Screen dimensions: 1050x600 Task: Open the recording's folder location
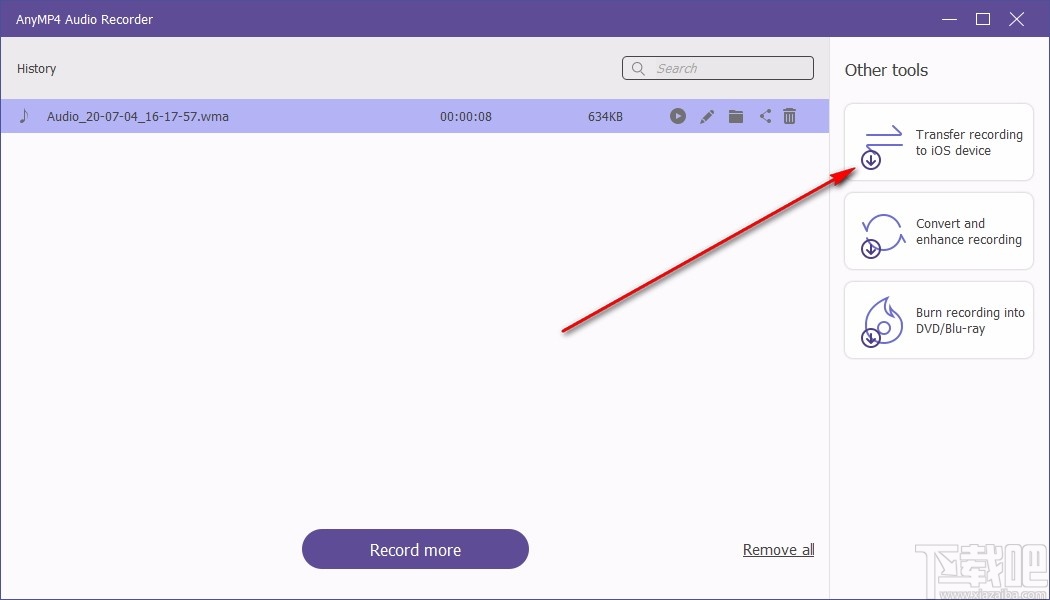point(736,116)
